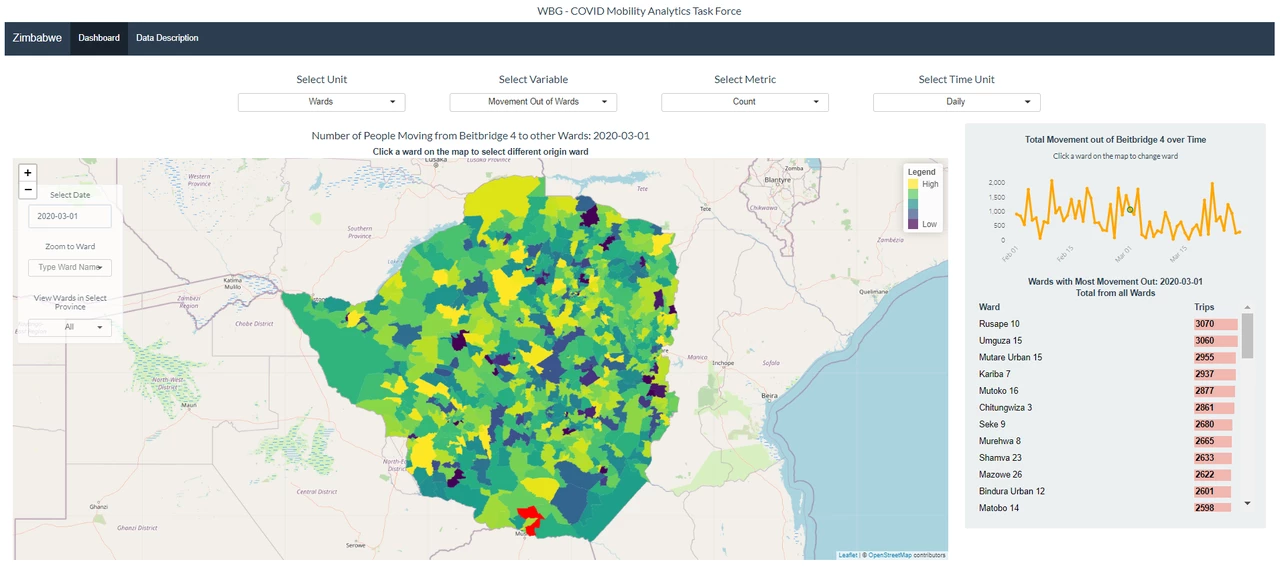Click the Select Date field 2020-03-01
This screenshot has height=574, width=1280.
click(x=70, y=216)
